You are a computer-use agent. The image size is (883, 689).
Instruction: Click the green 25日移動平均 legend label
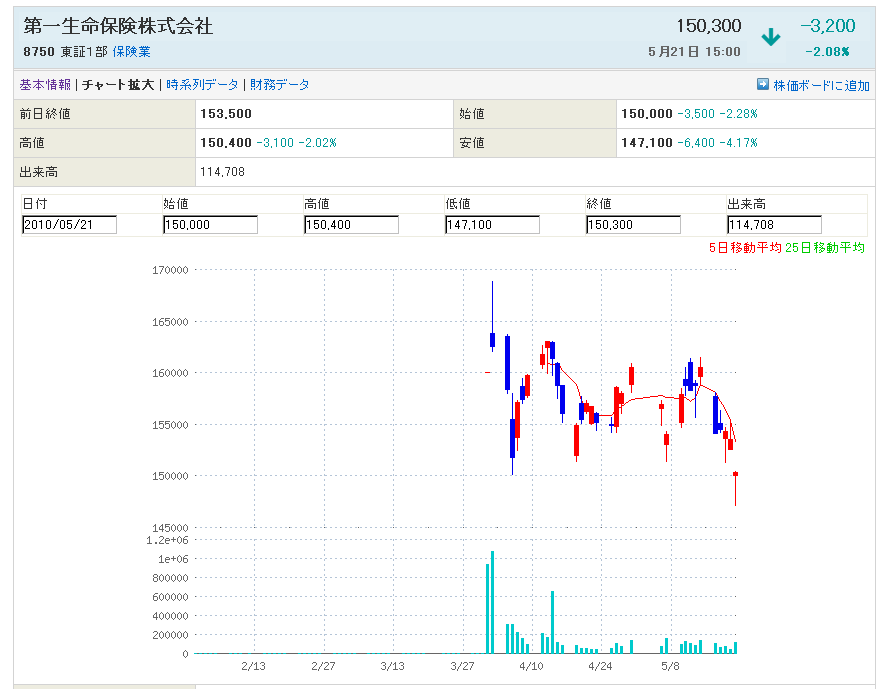(x=825, y=248)
